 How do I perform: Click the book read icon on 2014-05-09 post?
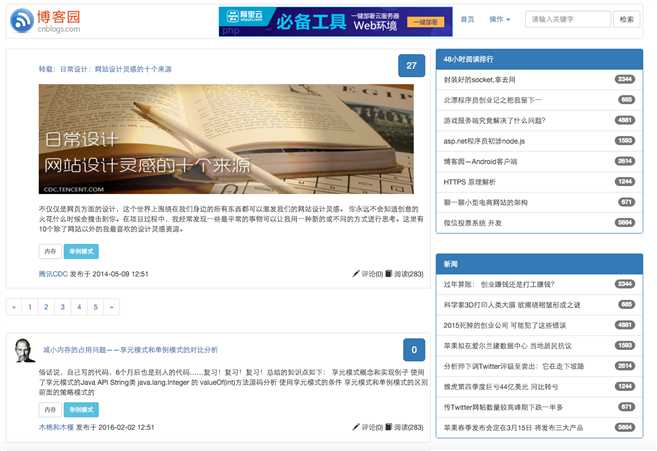(x=388, y=274)
